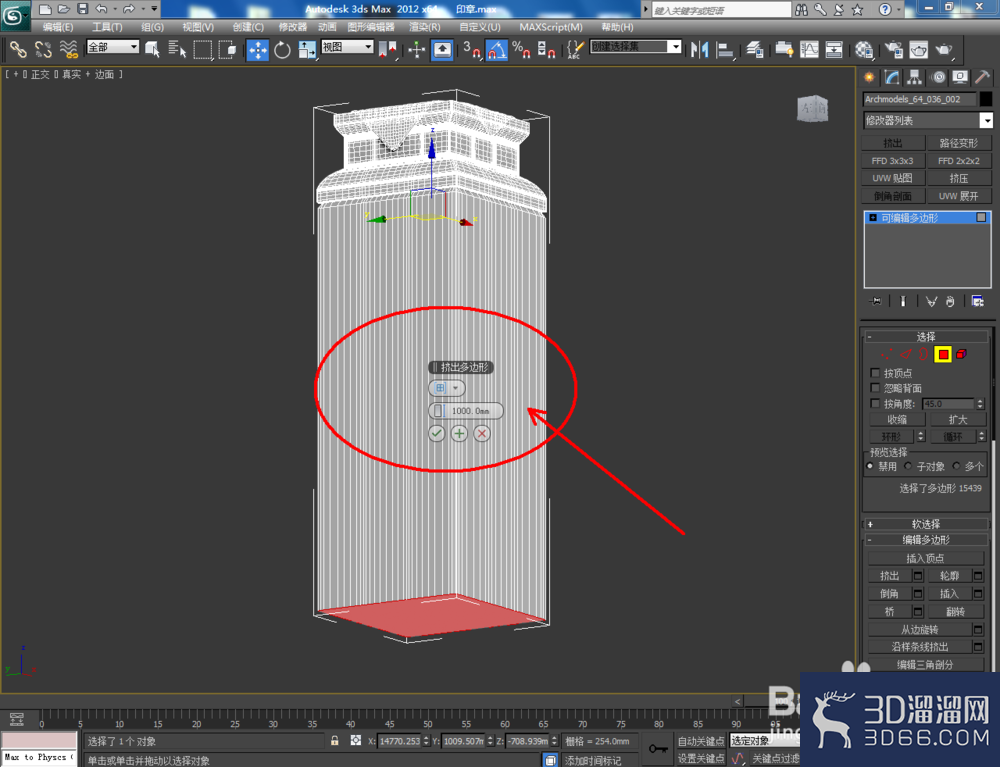Select 多个 preview selection radio
Image resolution: width=1000 pixels, height=767 pixels.
pos(956,466)
